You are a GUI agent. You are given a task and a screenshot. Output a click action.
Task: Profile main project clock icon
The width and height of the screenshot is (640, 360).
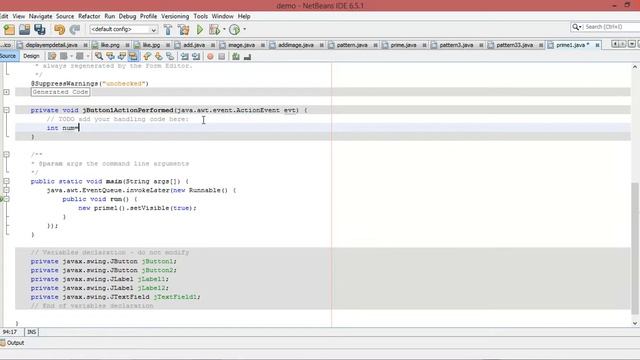tap(234, 29)
